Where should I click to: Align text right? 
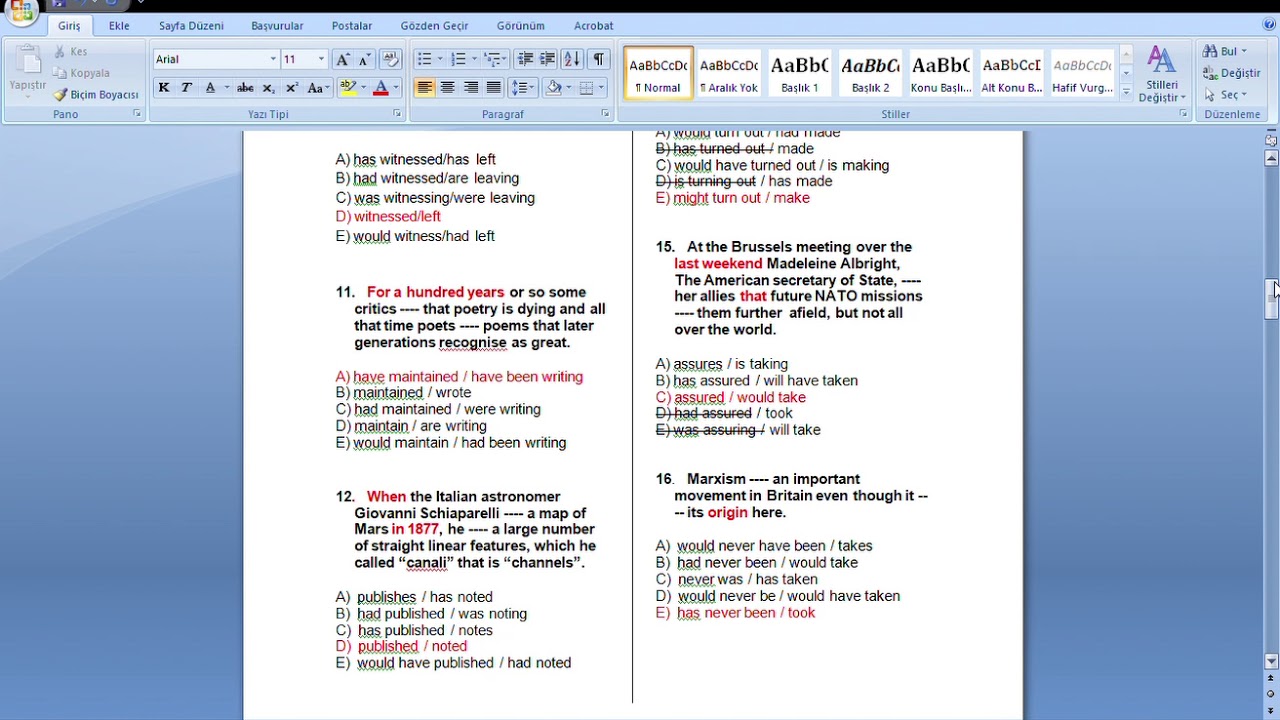tap(471, 88)
